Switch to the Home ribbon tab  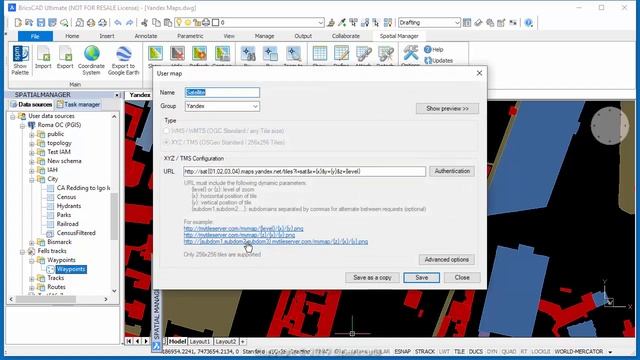click(x=72, y=36)
